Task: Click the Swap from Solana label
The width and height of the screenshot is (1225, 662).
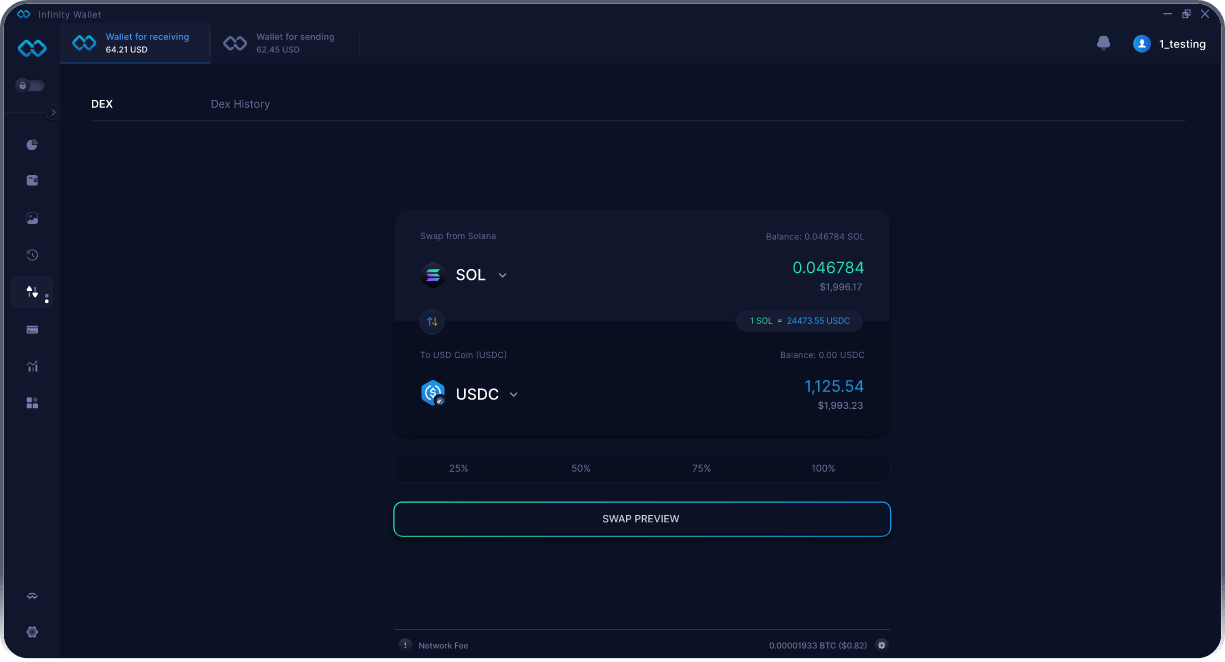Action: point(458,236)
